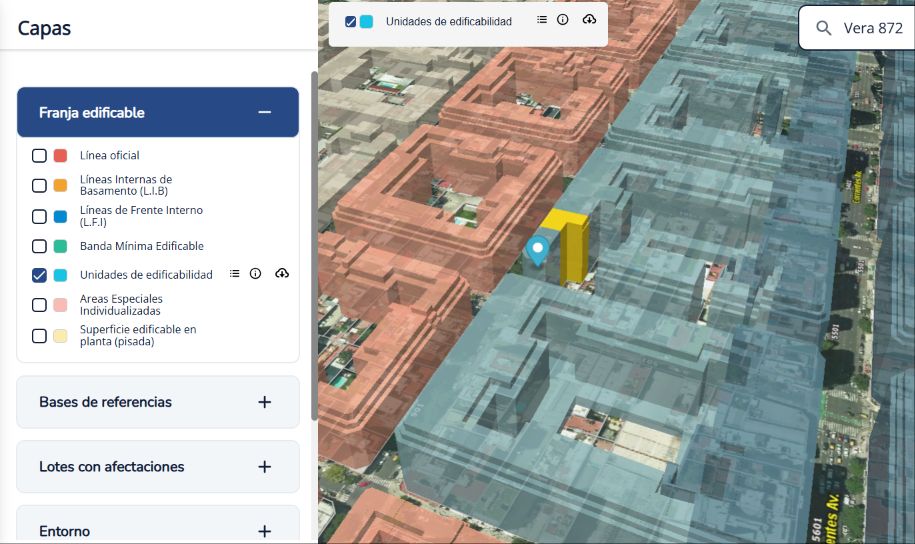Click the Vera 872 search field
This screenshot has width=915, height=544.
857,28
